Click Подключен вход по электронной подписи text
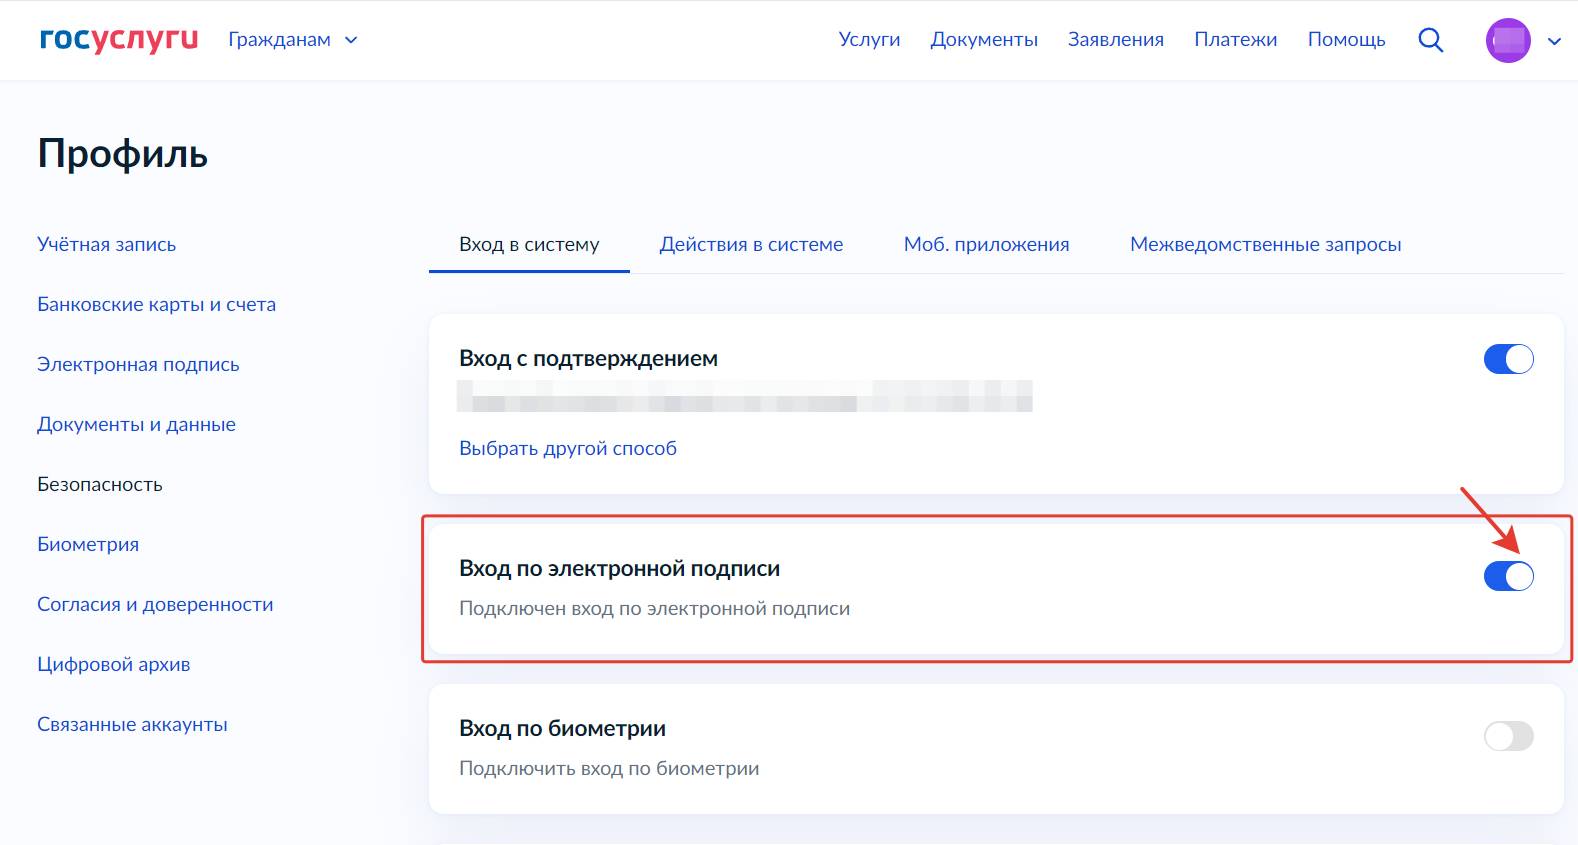The height and width of the screenshot is (845, 1578). [x=654, y=608]
